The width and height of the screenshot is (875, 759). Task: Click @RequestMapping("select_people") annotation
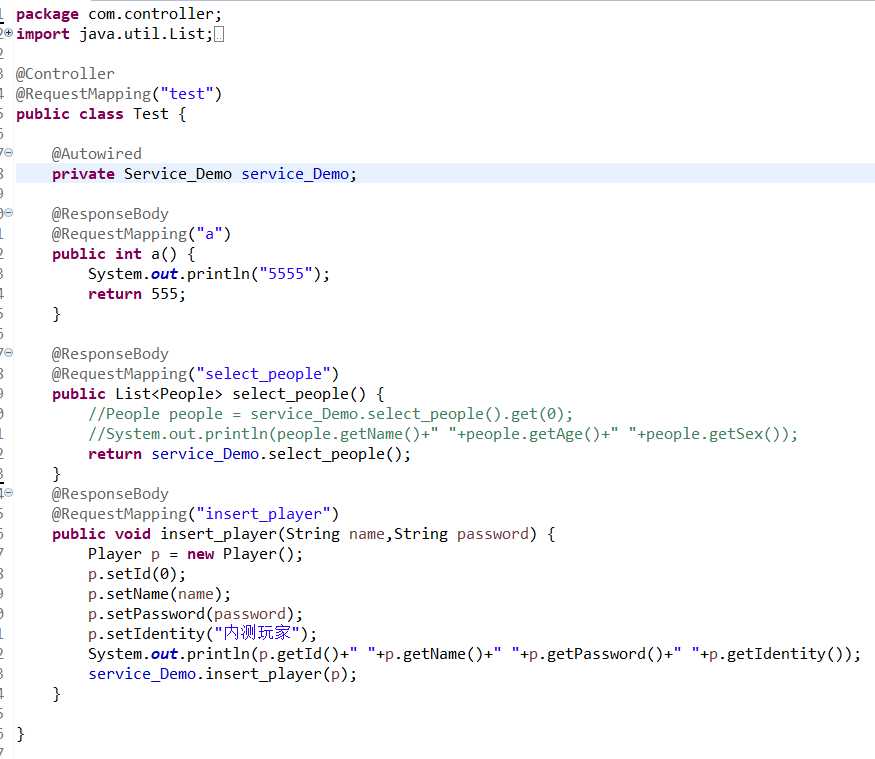pos(195,374)
